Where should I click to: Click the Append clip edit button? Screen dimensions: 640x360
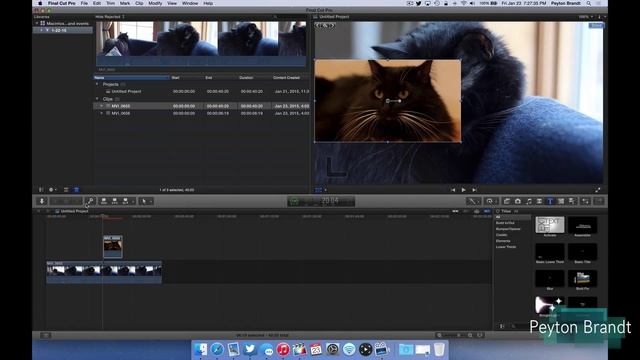pyautogui.click(x=125, y=201)
